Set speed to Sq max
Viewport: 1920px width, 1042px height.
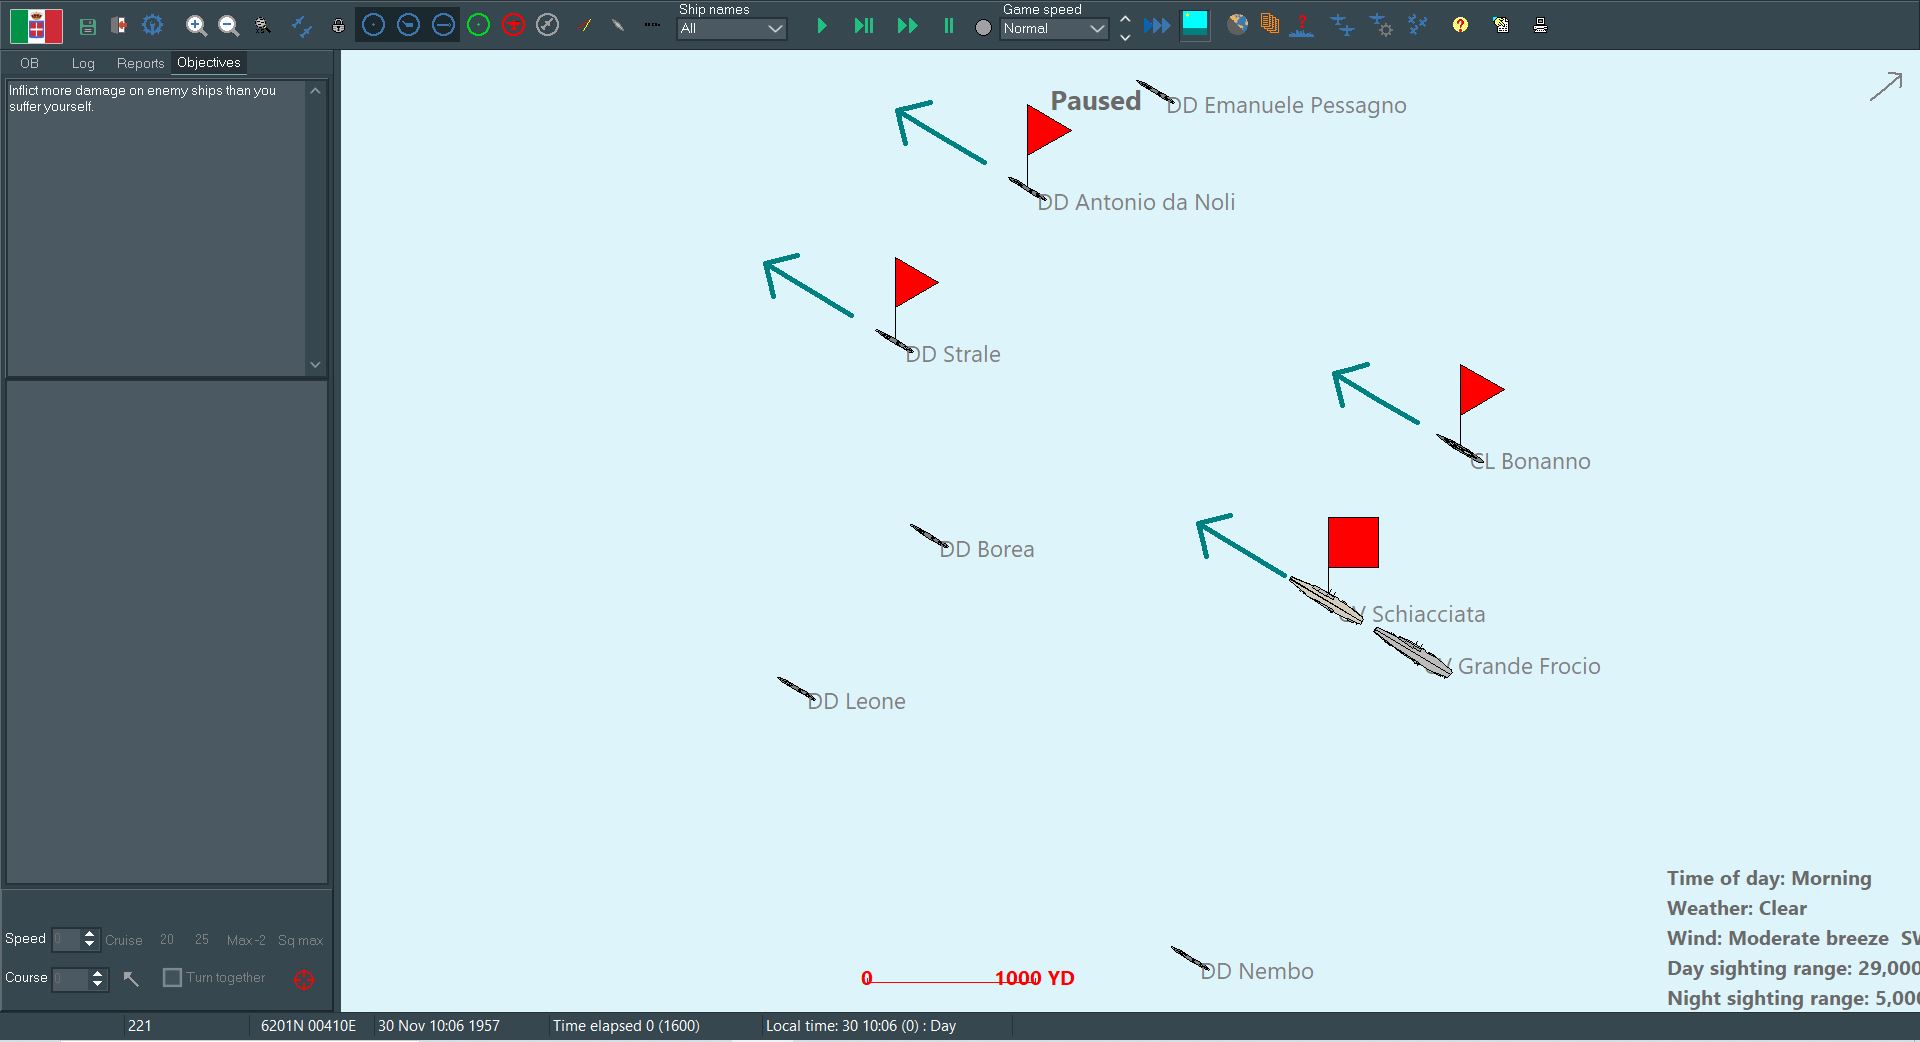(x=300, y=940)
